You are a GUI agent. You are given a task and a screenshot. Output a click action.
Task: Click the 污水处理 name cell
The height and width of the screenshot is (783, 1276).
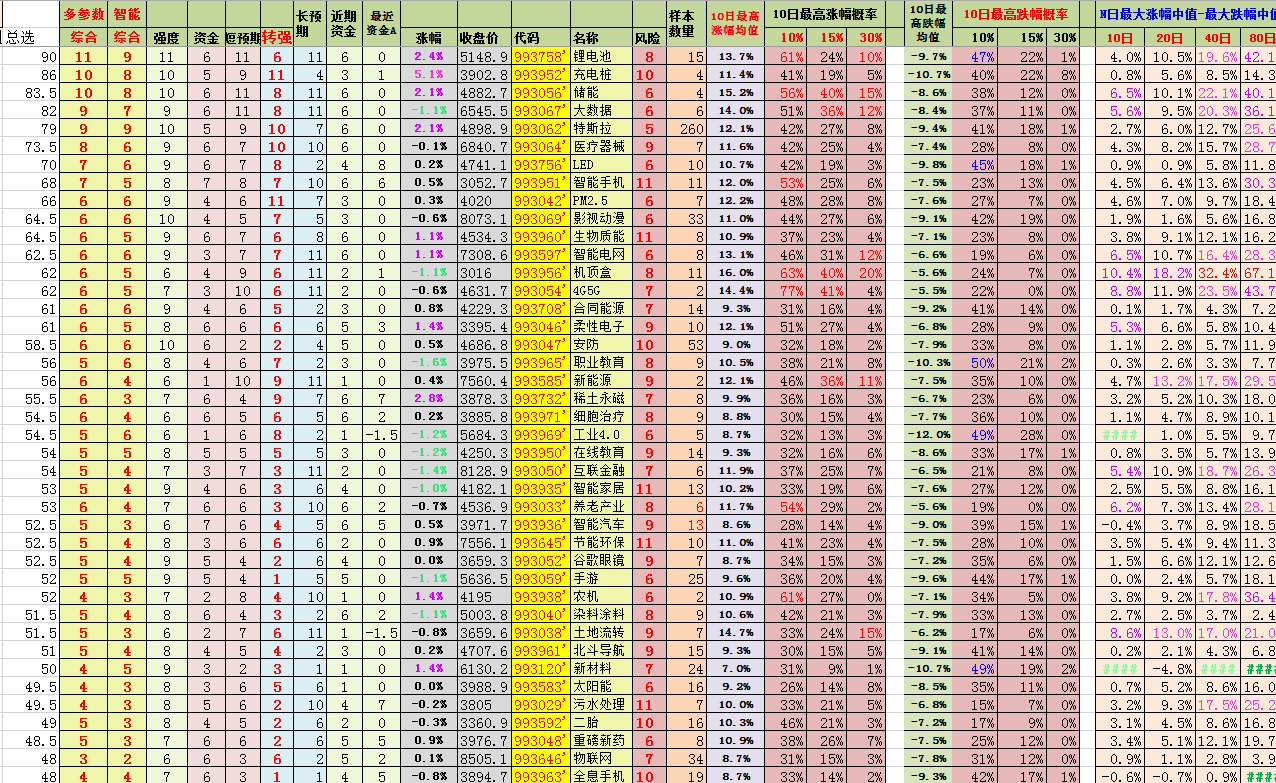602,705
